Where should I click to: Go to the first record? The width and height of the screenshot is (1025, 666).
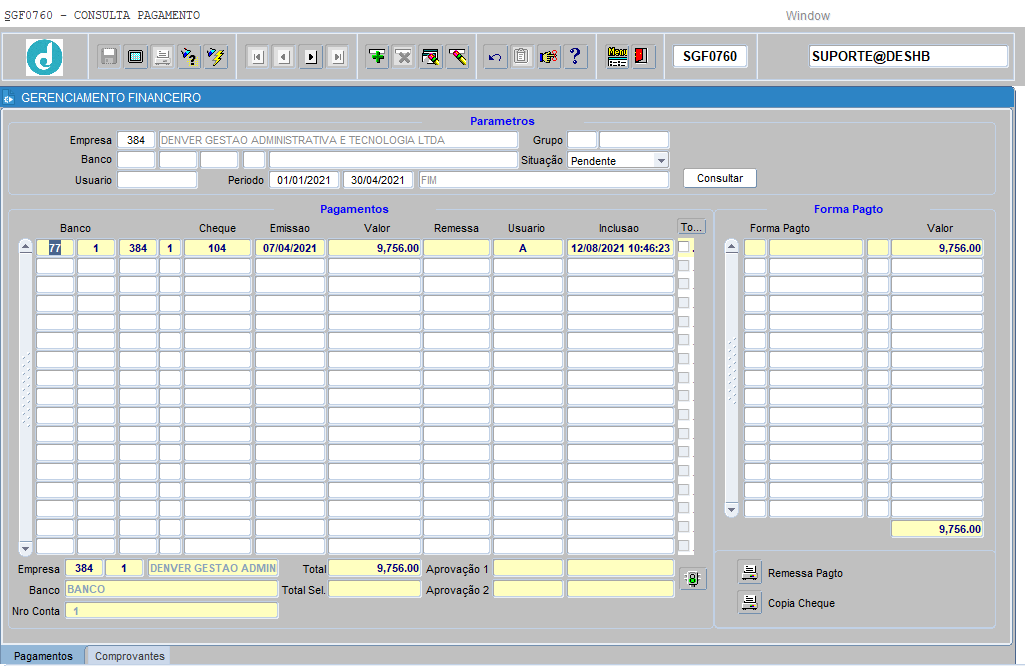click(x=258, y=57)
